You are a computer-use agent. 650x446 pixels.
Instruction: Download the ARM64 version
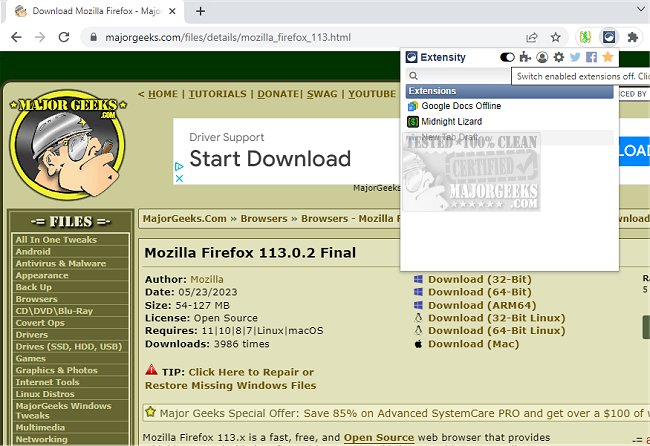[x=482, y=305]
